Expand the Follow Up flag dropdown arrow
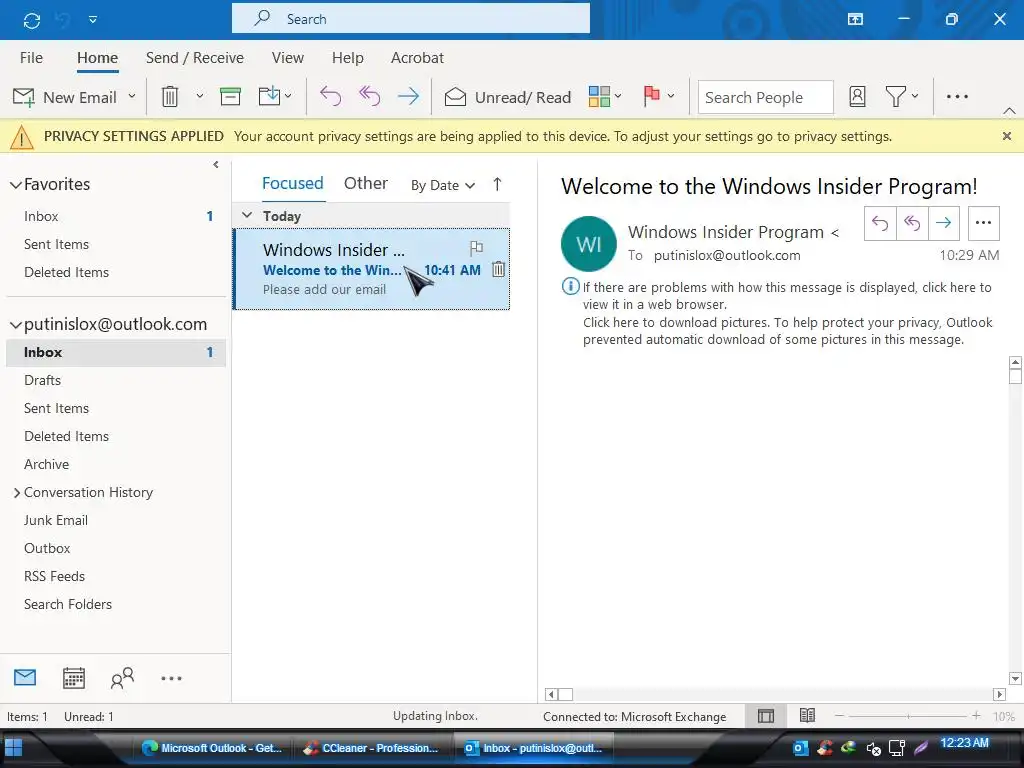Viewport: 1024px width, 768px height. [671, 96]
